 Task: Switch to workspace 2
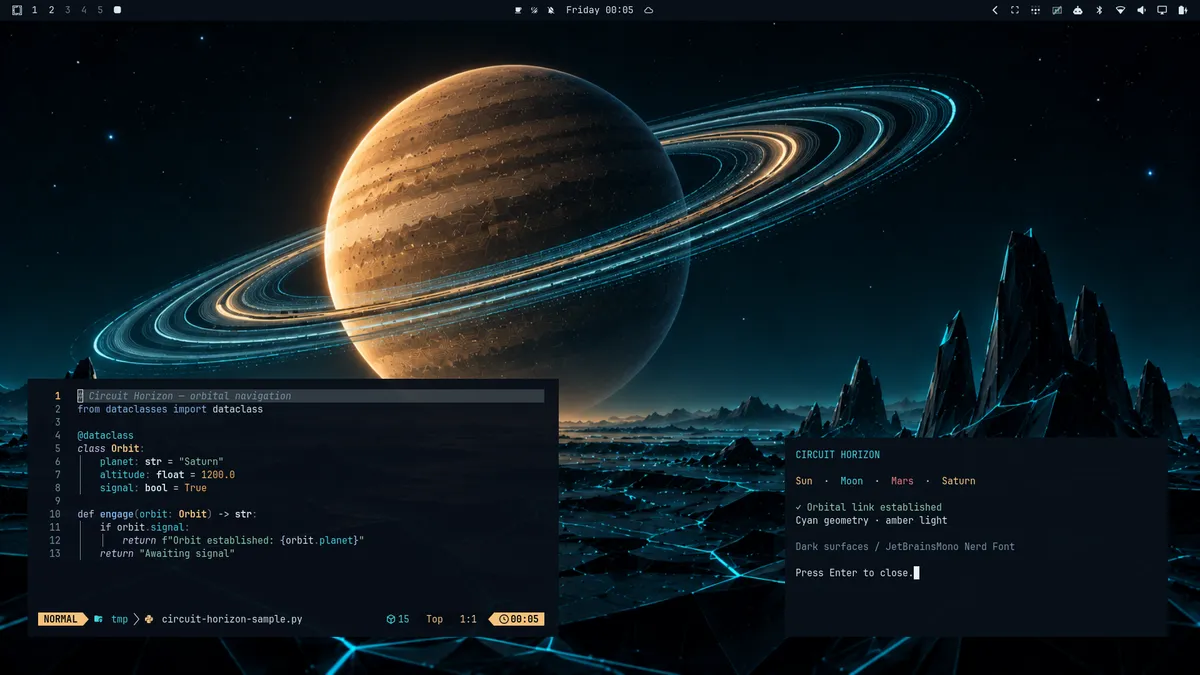51,10
